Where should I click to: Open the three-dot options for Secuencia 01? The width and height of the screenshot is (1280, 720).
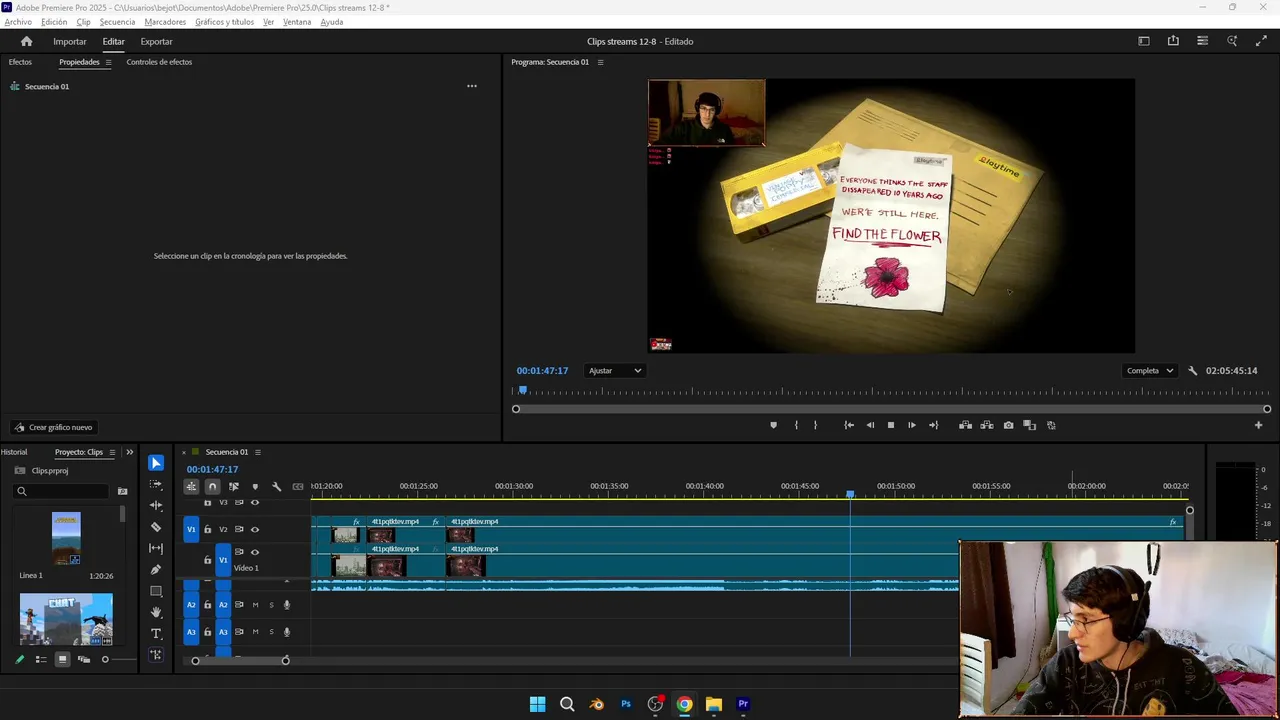472,86
